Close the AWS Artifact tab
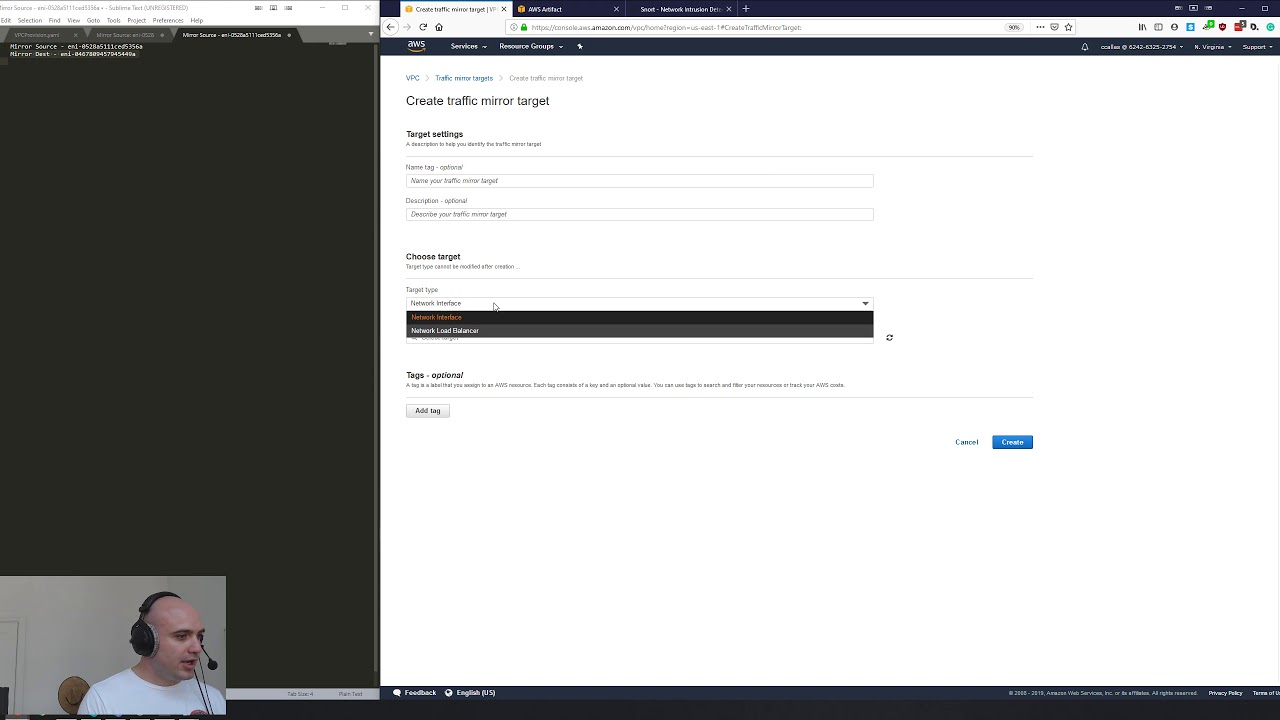The height and width of the screenshot is (720, 1280). coord(616,9)
